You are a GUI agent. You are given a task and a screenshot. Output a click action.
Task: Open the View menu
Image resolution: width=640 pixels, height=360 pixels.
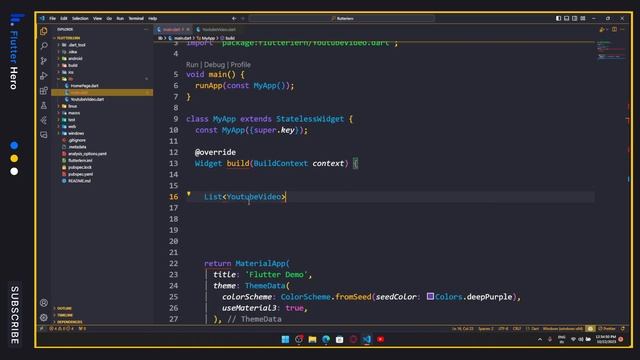(x=97, y=18)
